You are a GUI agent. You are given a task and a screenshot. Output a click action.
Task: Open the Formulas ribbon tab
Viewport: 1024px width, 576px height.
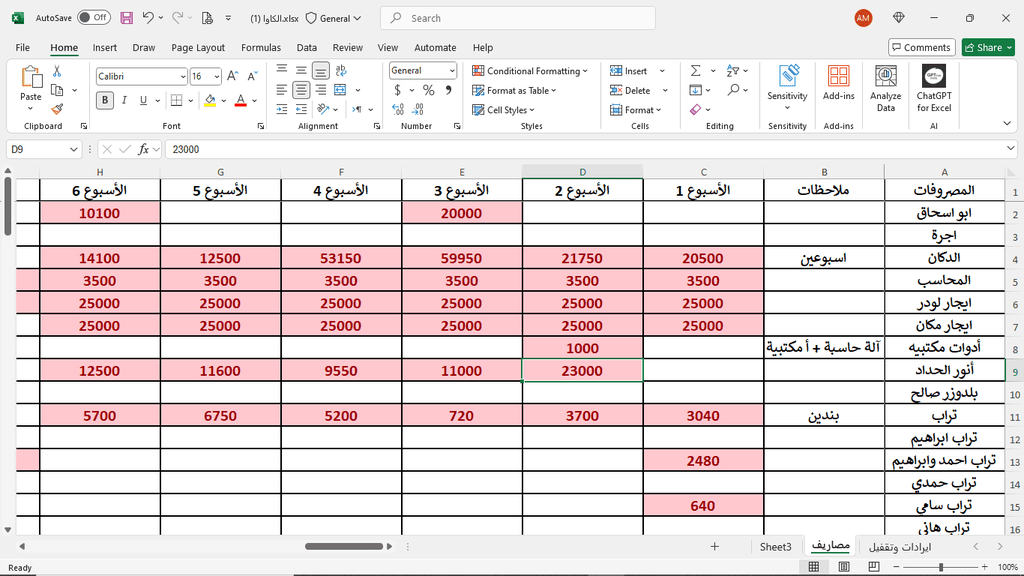click(x=260, y=47)
